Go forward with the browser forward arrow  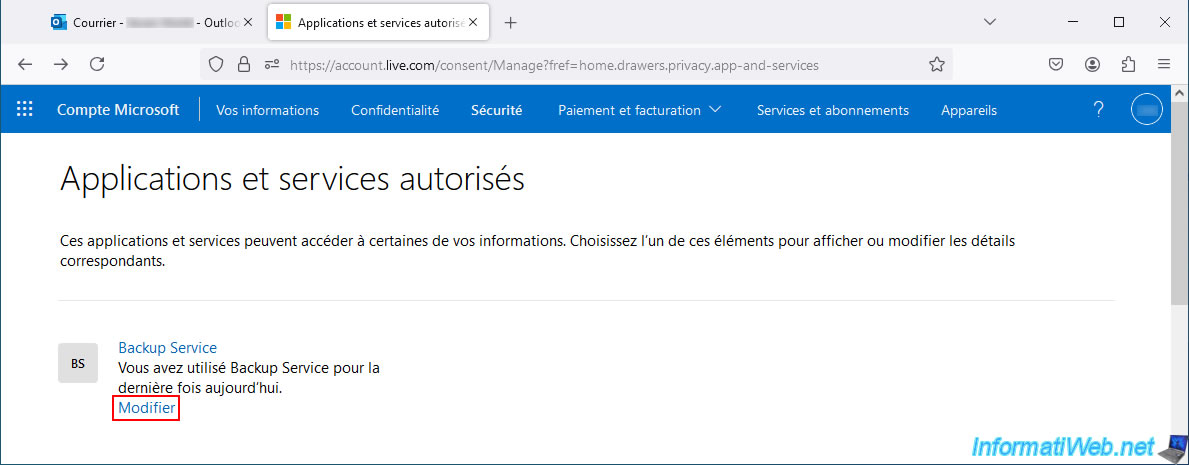[61, 64]
